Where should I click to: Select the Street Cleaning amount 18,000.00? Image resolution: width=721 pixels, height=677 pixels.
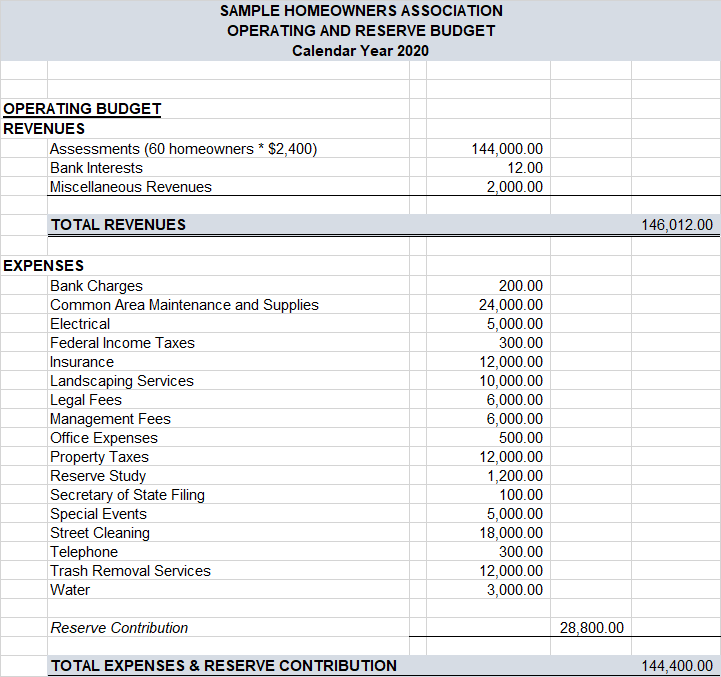(511, 533)
